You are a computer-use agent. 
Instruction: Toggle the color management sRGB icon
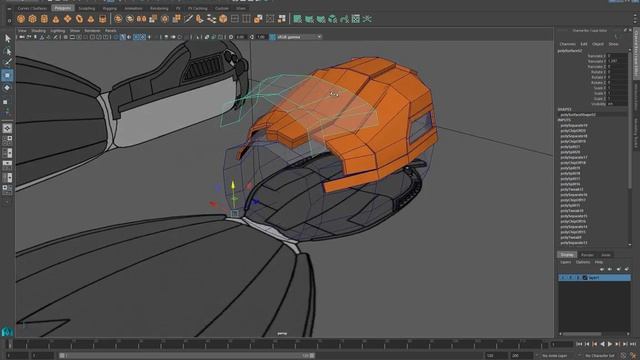272,37
